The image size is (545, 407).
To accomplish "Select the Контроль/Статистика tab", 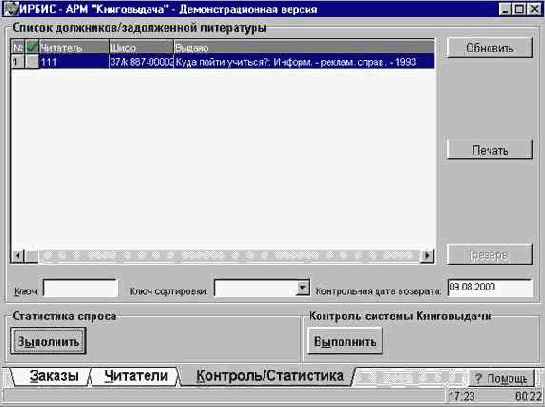I will 268,376.
